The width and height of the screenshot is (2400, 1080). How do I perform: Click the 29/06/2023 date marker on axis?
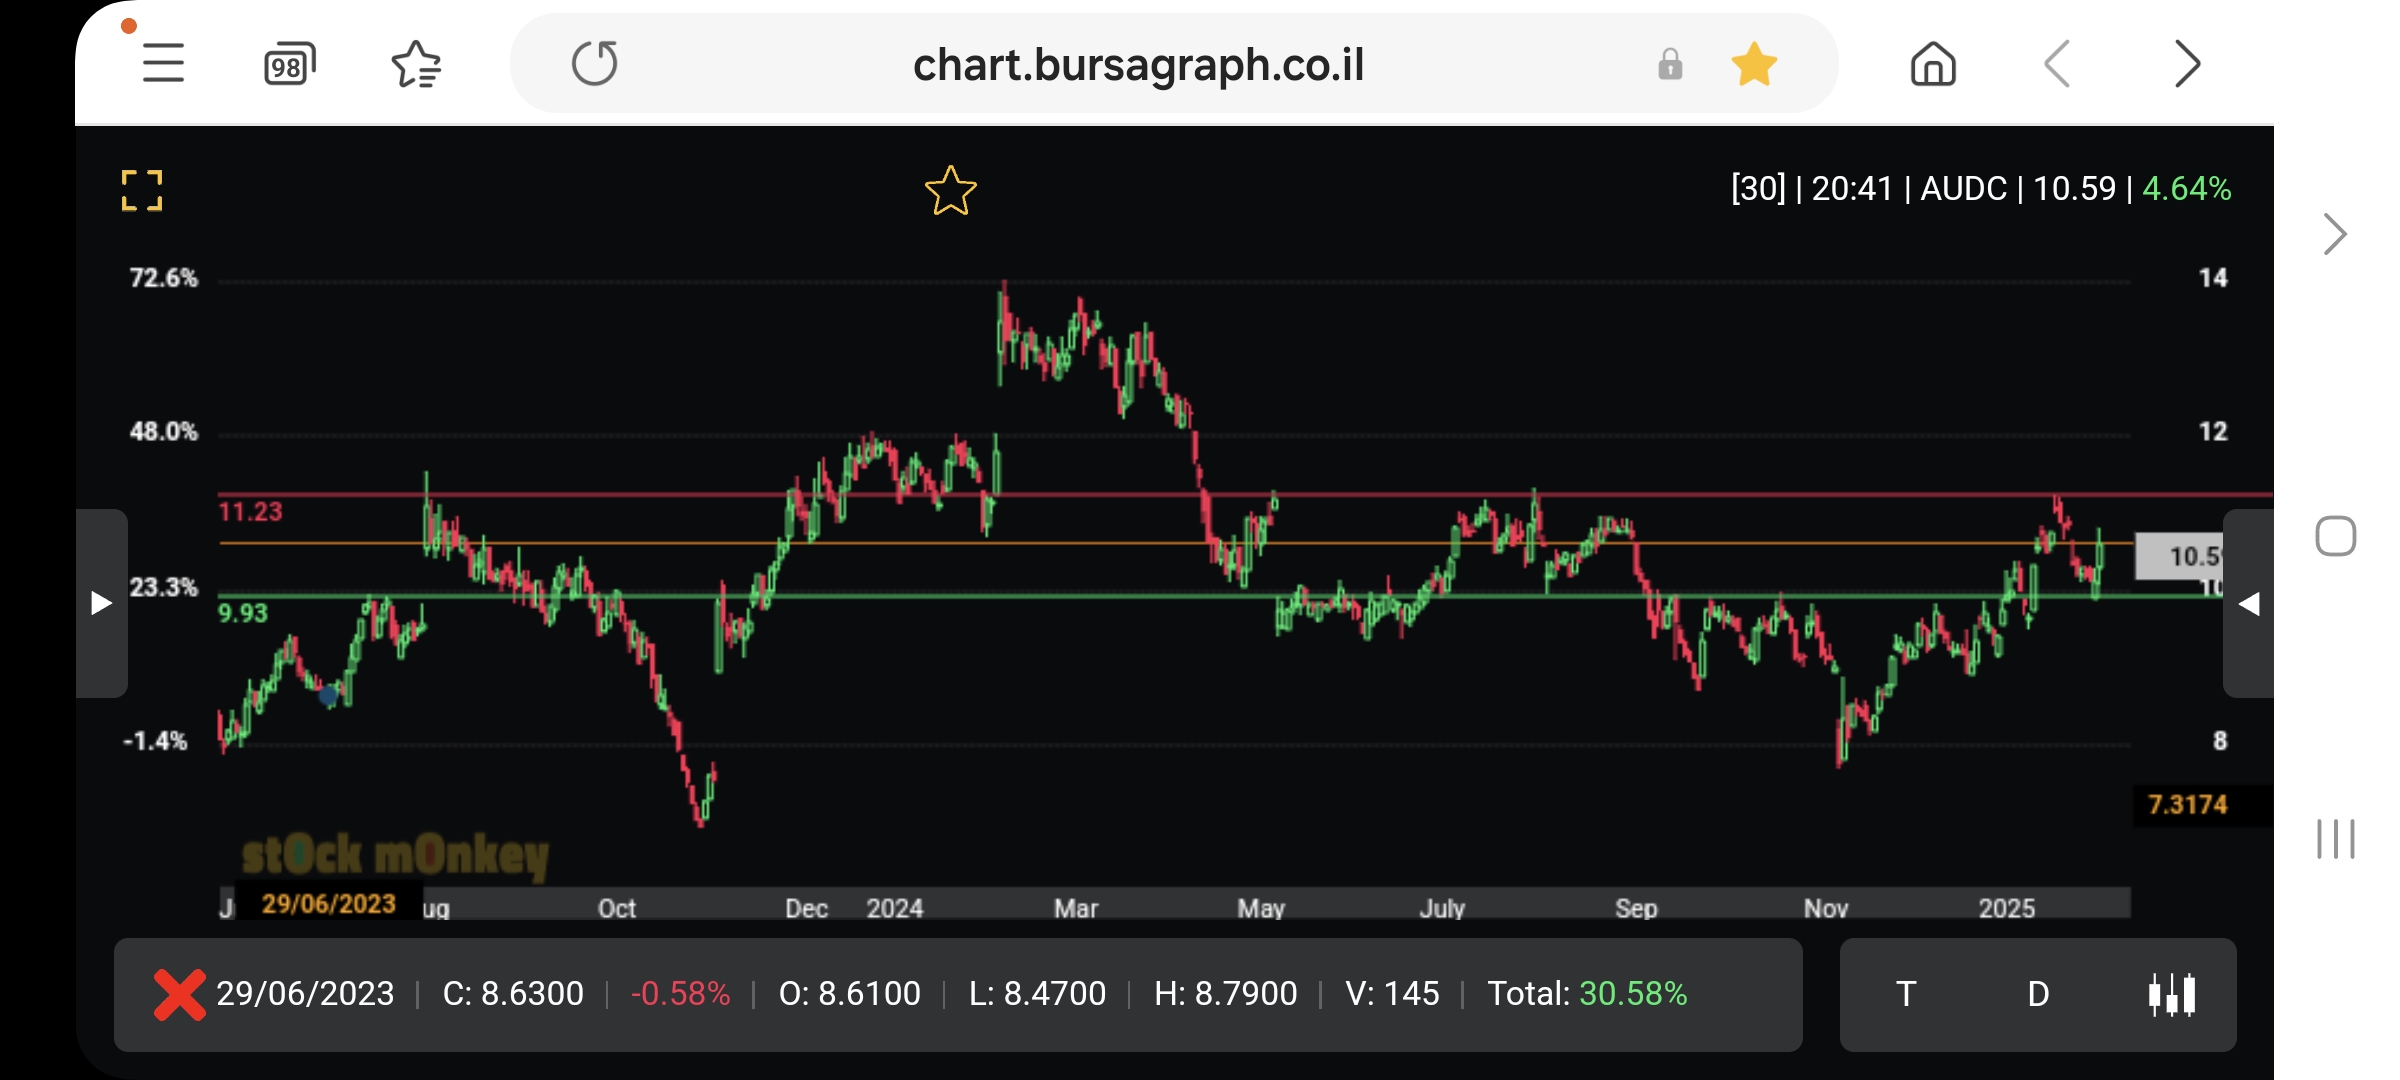[328, 904]
